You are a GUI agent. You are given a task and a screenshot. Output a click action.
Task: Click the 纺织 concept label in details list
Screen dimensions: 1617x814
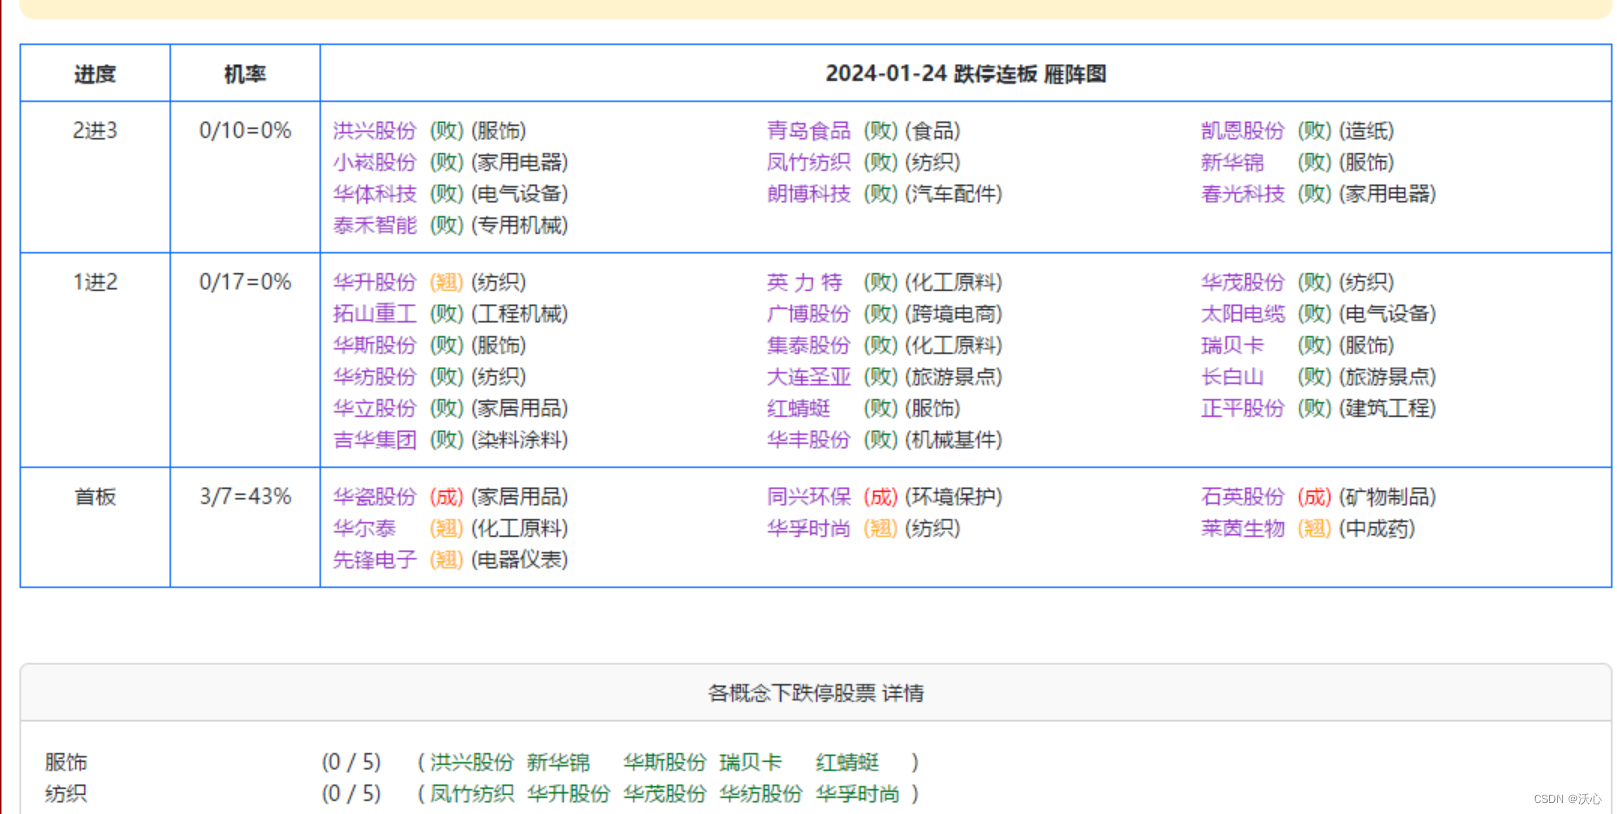pos(66,794)
